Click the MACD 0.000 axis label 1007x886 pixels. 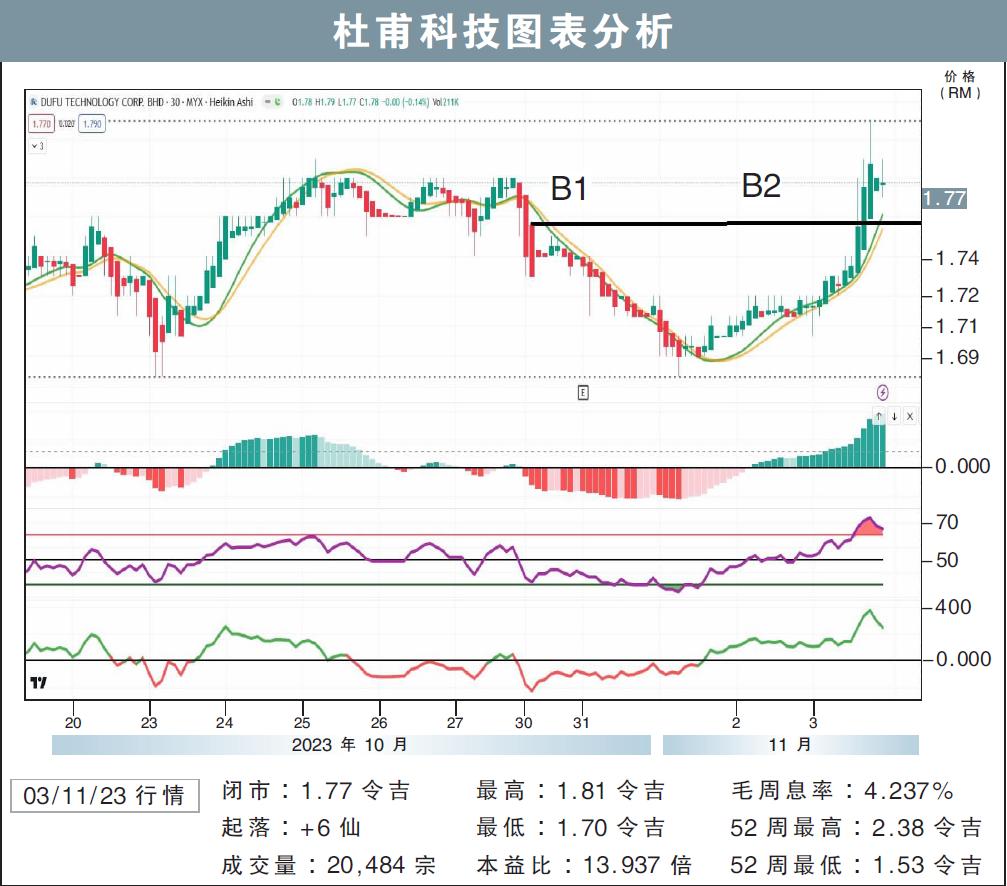(962, 465)
